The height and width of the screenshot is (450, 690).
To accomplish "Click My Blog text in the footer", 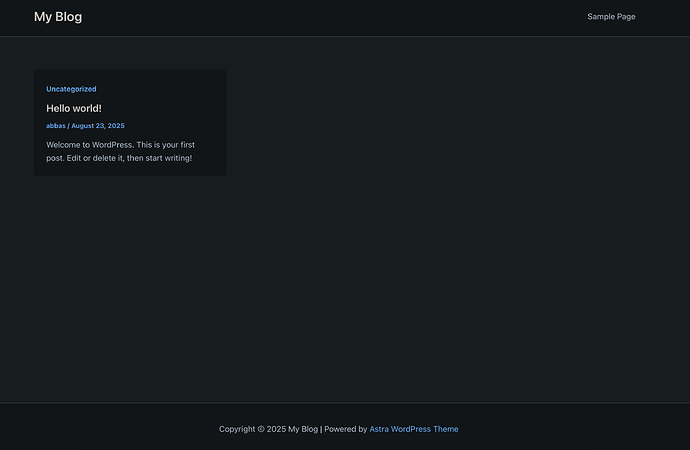I will tap(303, 429).
